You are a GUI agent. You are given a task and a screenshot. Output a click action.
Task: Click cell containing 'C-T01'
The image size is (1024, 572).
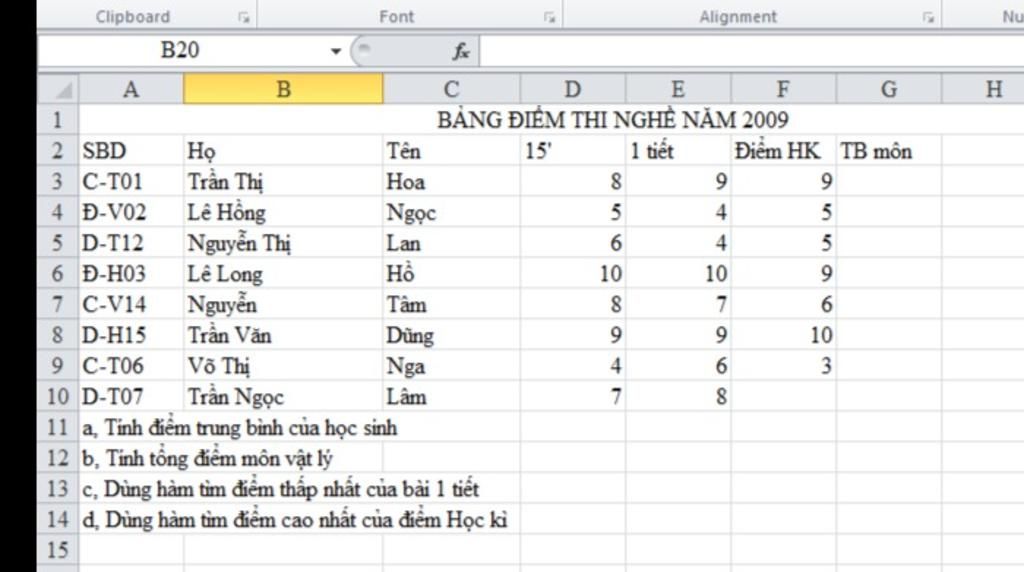[x=131, y=182]
